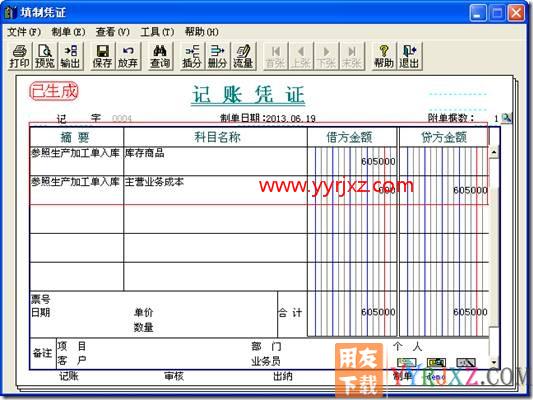This screenshot has height=400, width=533.
Task: Click debit amount 605000 in first row
Action: pyautogui.click(x=378, y=161)
